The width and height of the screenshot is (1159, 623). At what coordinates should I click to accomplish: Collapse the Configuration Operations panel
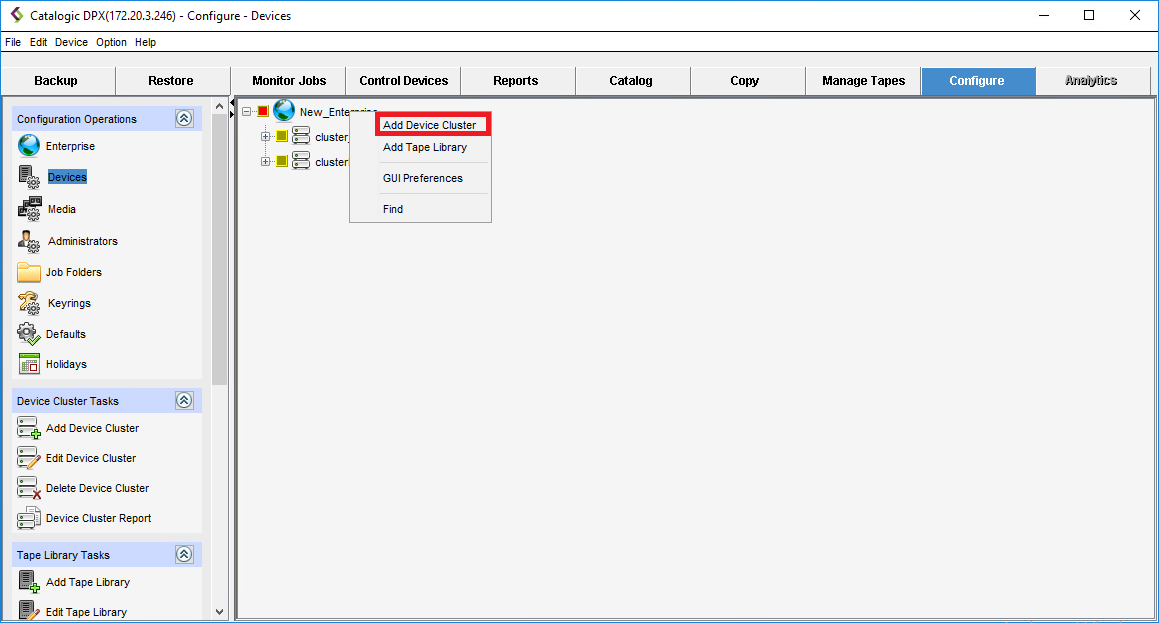tap(184, 119)
